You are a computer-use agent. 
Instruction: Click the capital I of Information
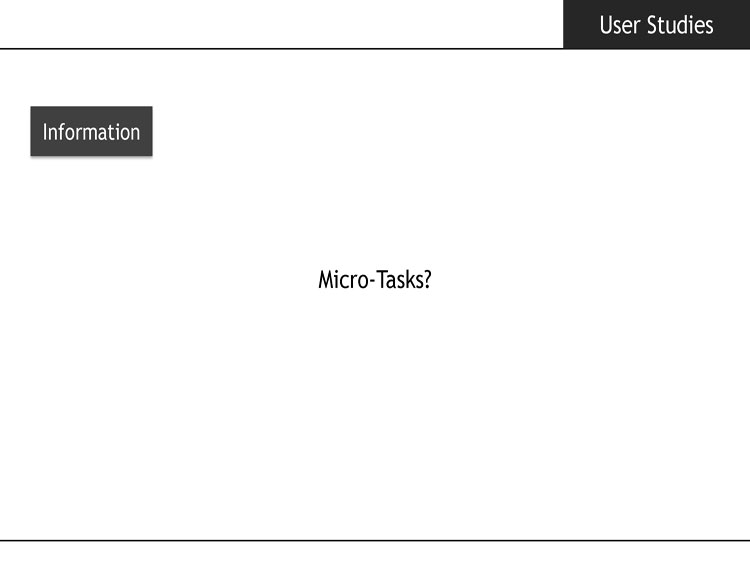point(45,132)
